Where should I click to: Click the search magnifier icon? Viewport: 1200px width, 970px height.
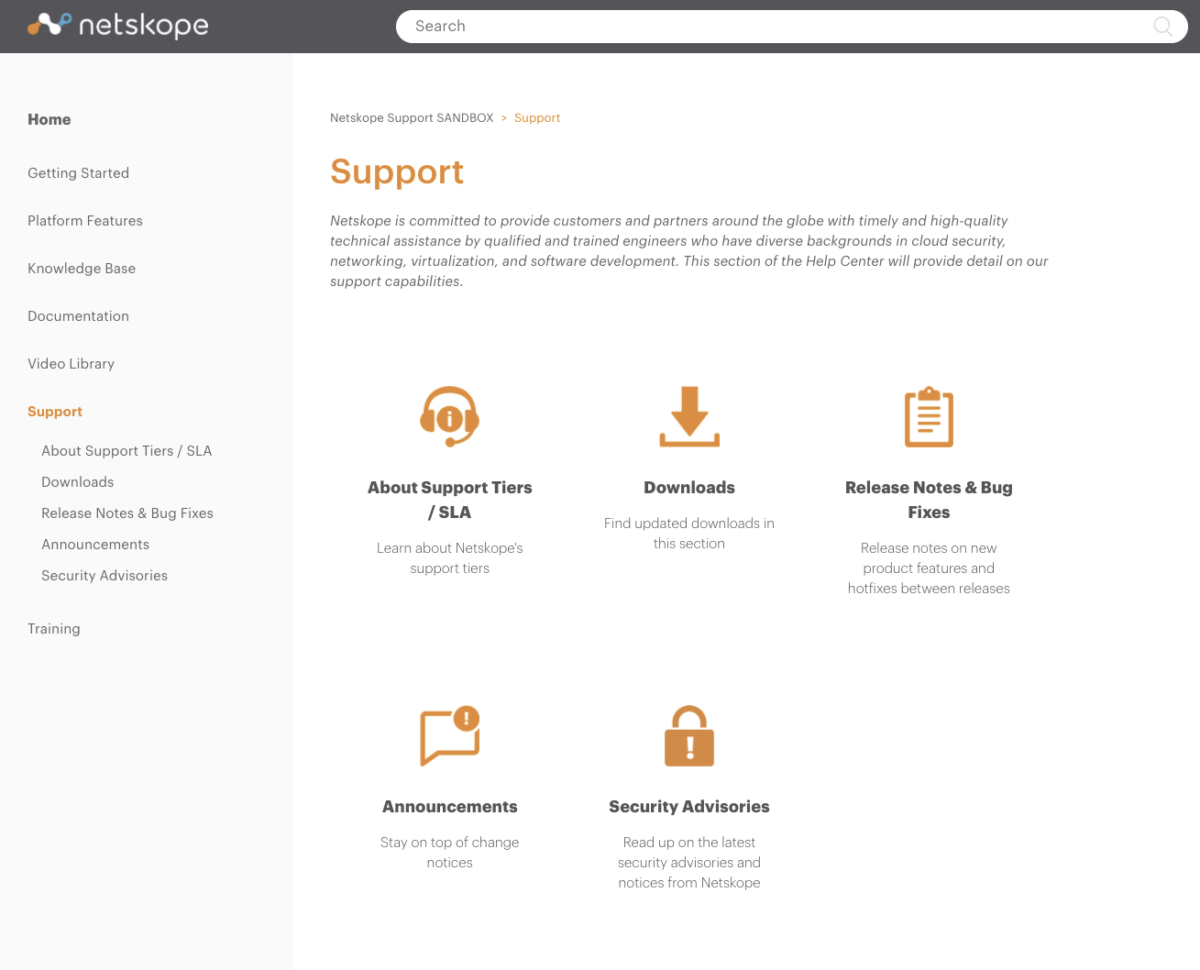click(1163, 27)
